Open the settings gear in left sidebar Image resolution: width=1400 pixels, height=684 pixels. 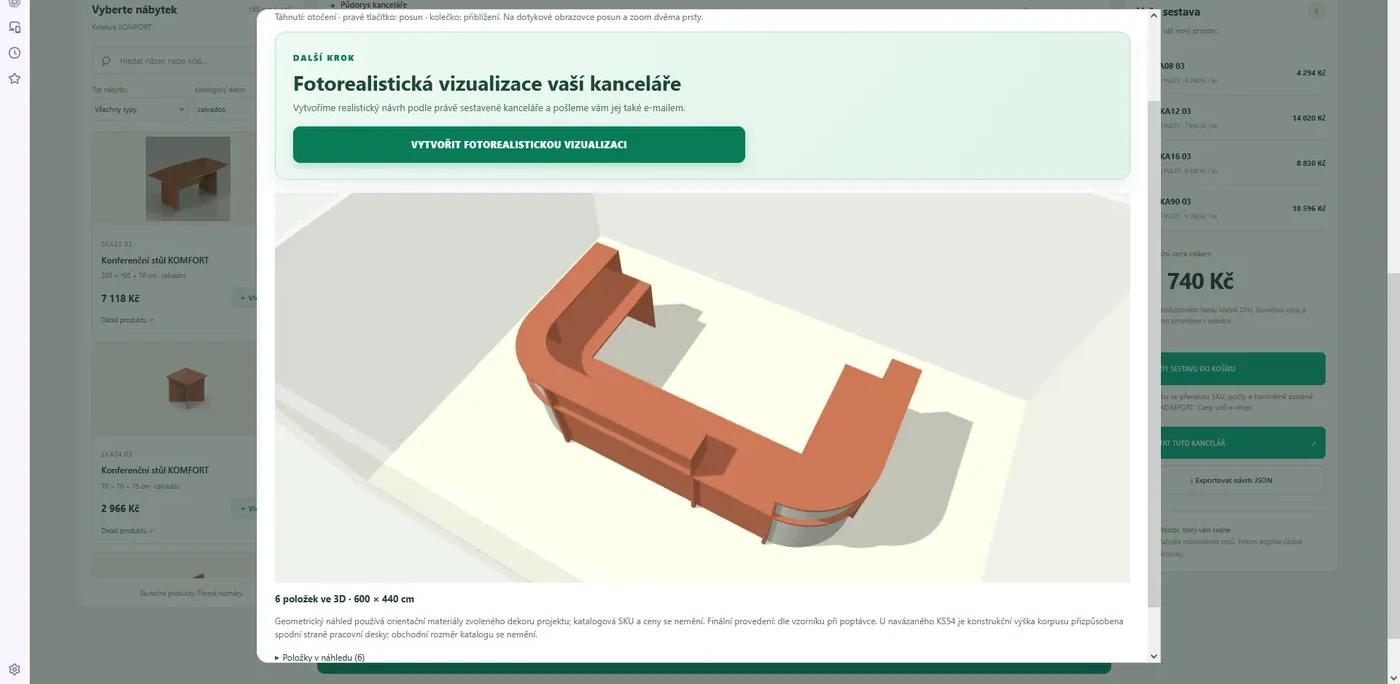14,670
